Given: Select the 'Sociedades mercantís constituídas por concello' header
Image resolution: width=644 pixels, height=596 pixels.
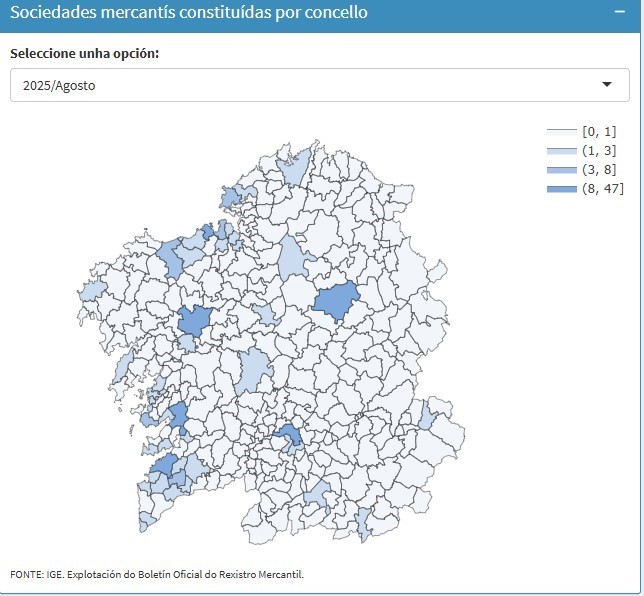Looking at the screenshot, I should (x=189, y=12).
